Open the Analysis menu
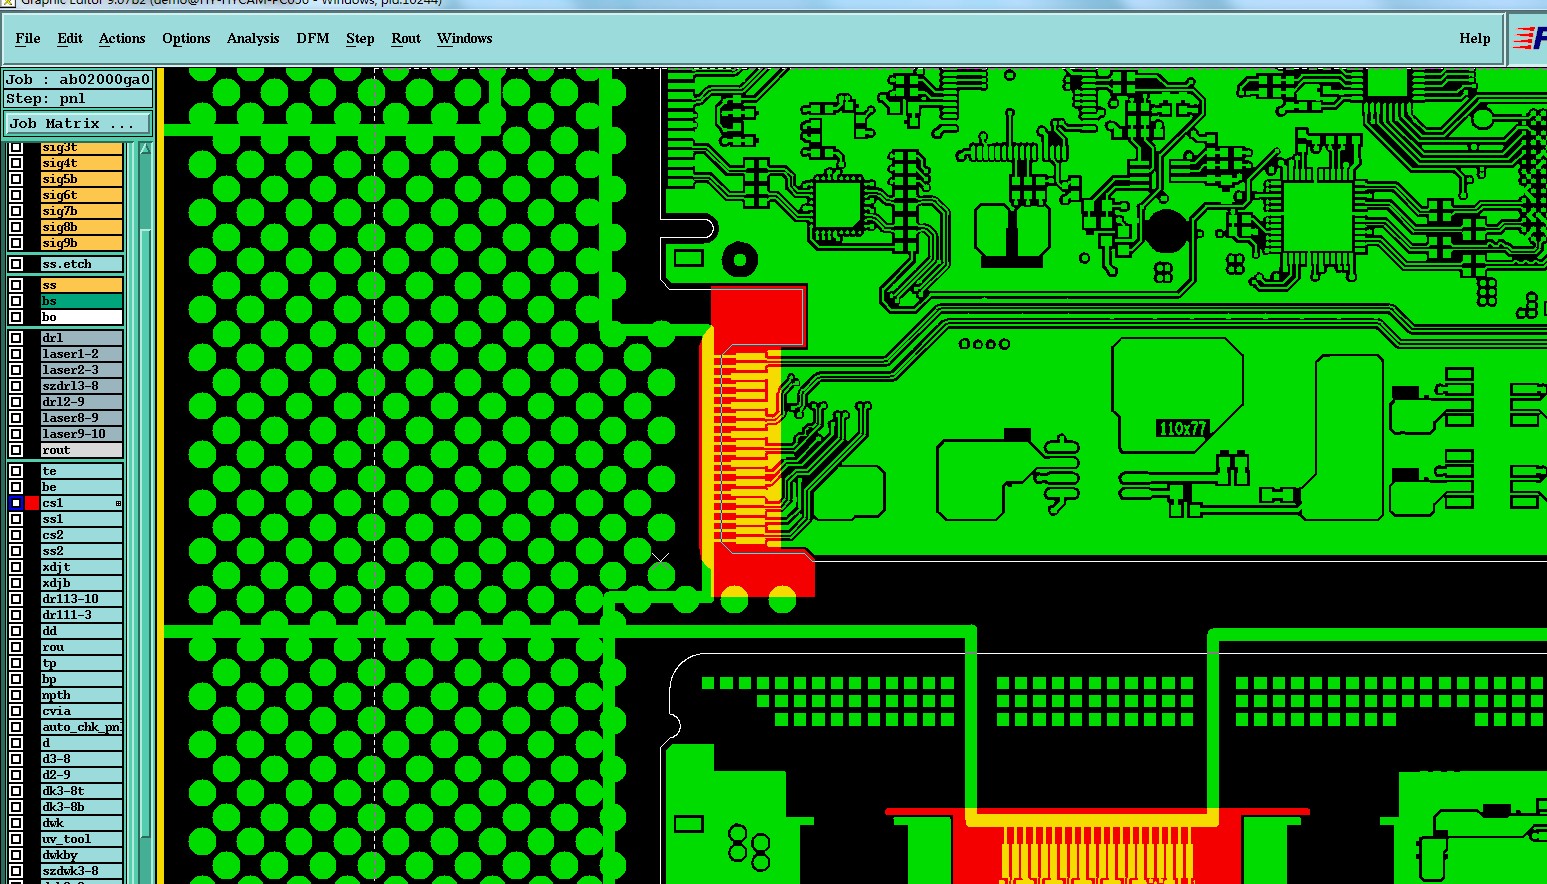This screenshot has width=1547, height=884. click(x=253, y=38)
